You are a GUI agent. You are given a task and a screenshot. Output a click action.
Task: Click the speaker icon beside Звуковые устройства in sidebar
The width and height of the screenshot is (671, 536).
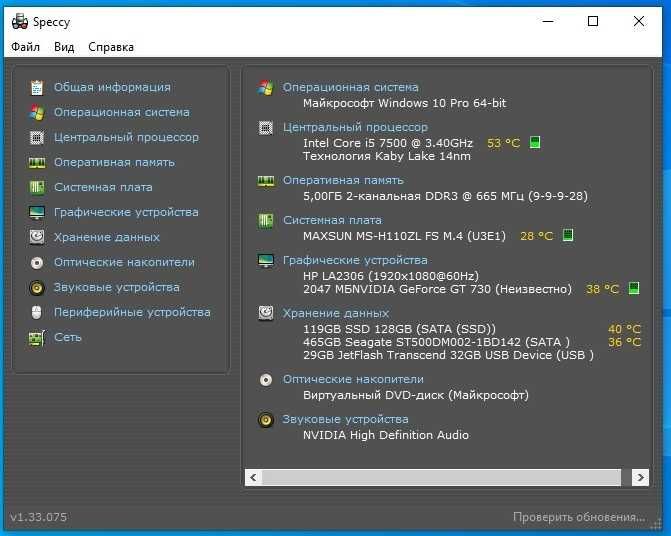[x=37, y=288]
